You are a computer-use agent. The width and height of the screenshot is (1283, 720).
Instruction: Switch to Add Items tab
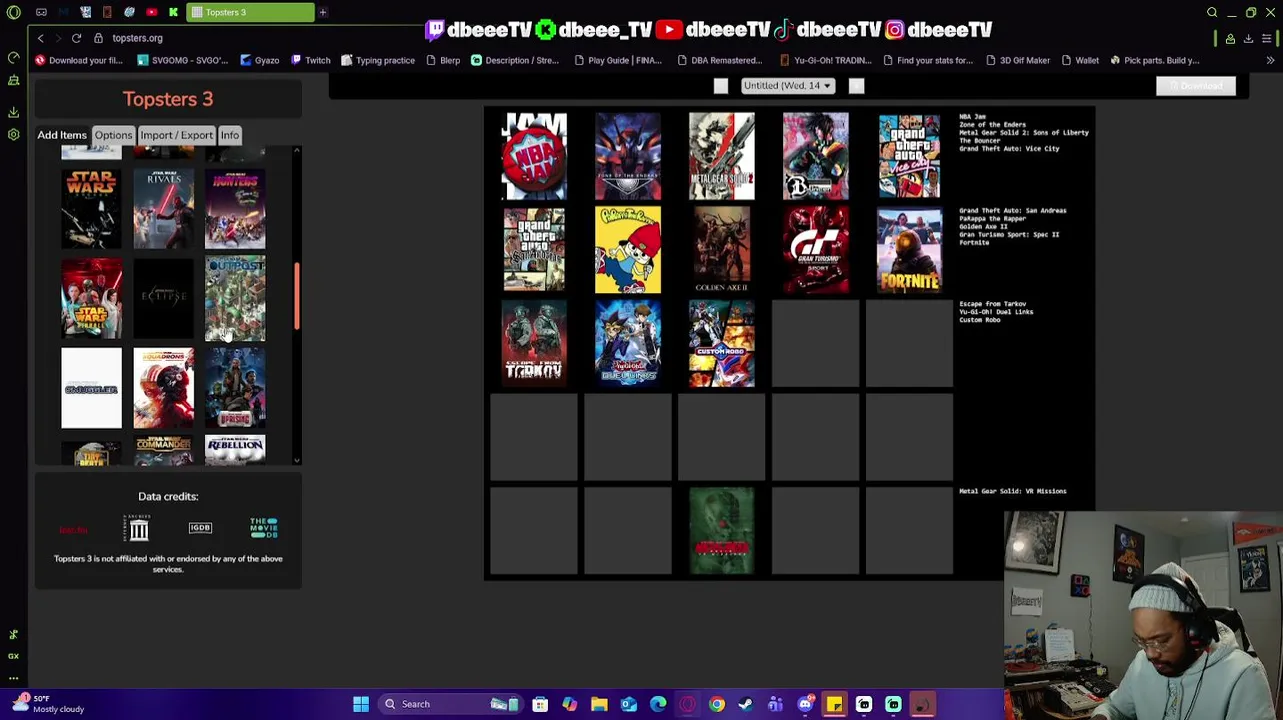coord(62,135)
